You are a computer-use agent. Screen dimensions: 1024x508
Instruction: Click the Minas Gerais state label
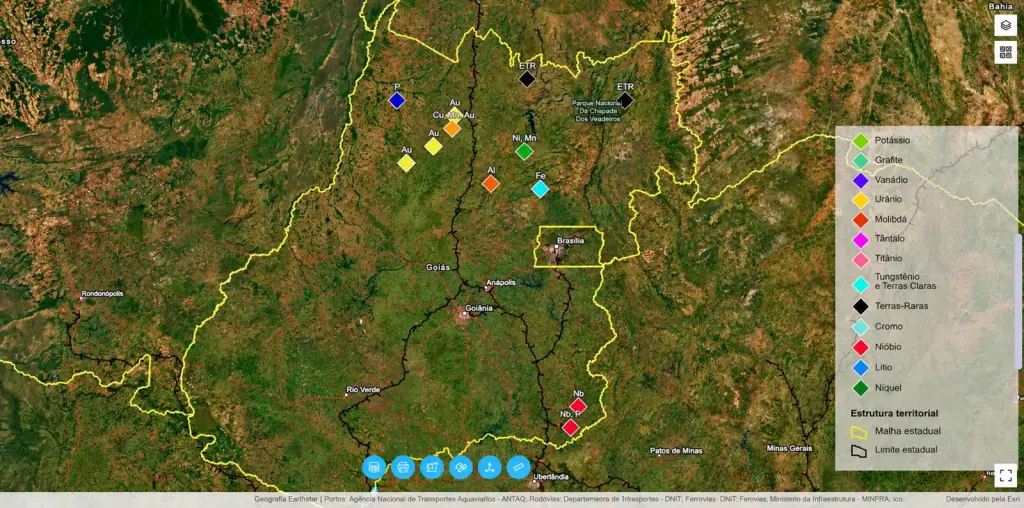(790, 449)
